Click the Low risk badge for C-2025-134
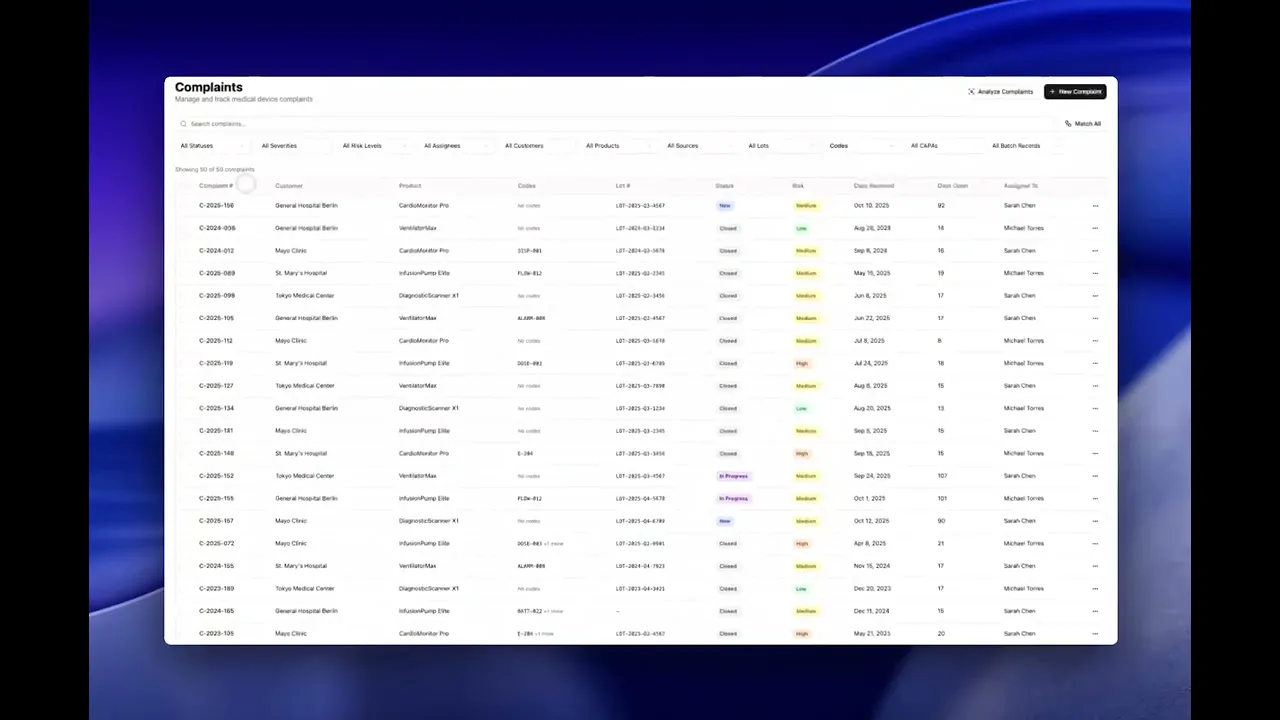 pos(802,408)
